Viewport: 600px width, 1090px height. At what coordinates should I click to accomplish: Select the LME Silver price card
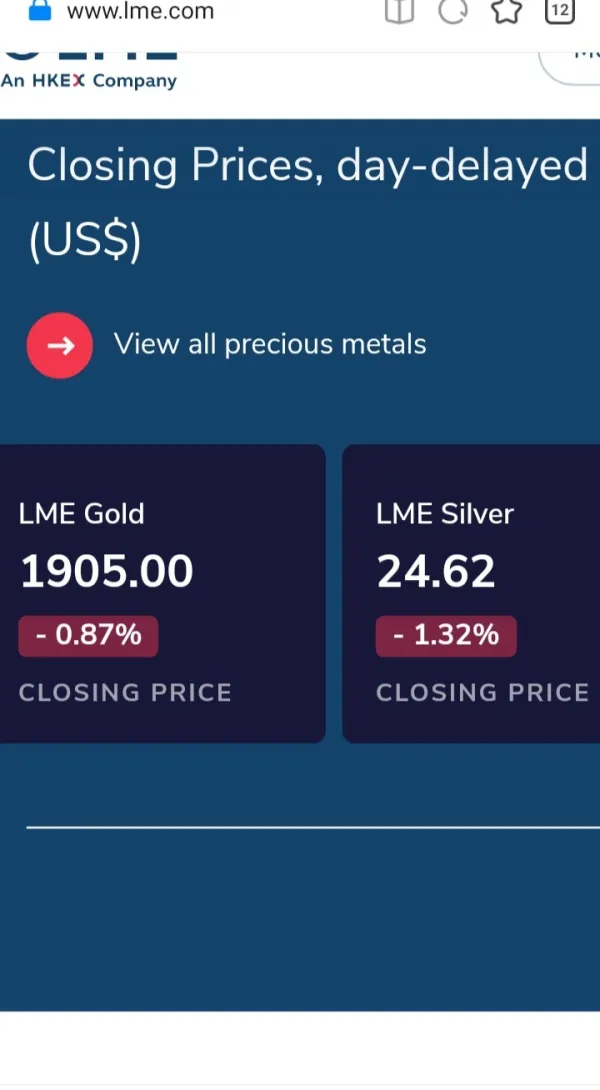pos(471,593)
